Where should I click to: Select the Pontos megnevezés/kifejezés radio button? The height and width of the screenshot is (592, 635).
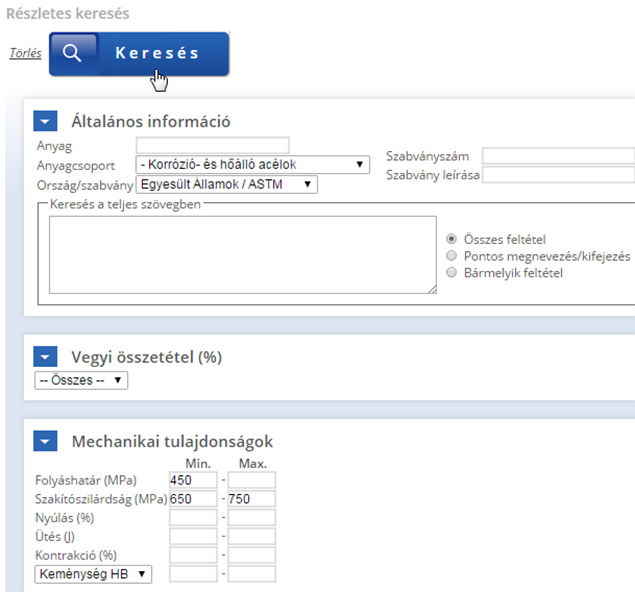pyautogui.click(x=451, y=256)
